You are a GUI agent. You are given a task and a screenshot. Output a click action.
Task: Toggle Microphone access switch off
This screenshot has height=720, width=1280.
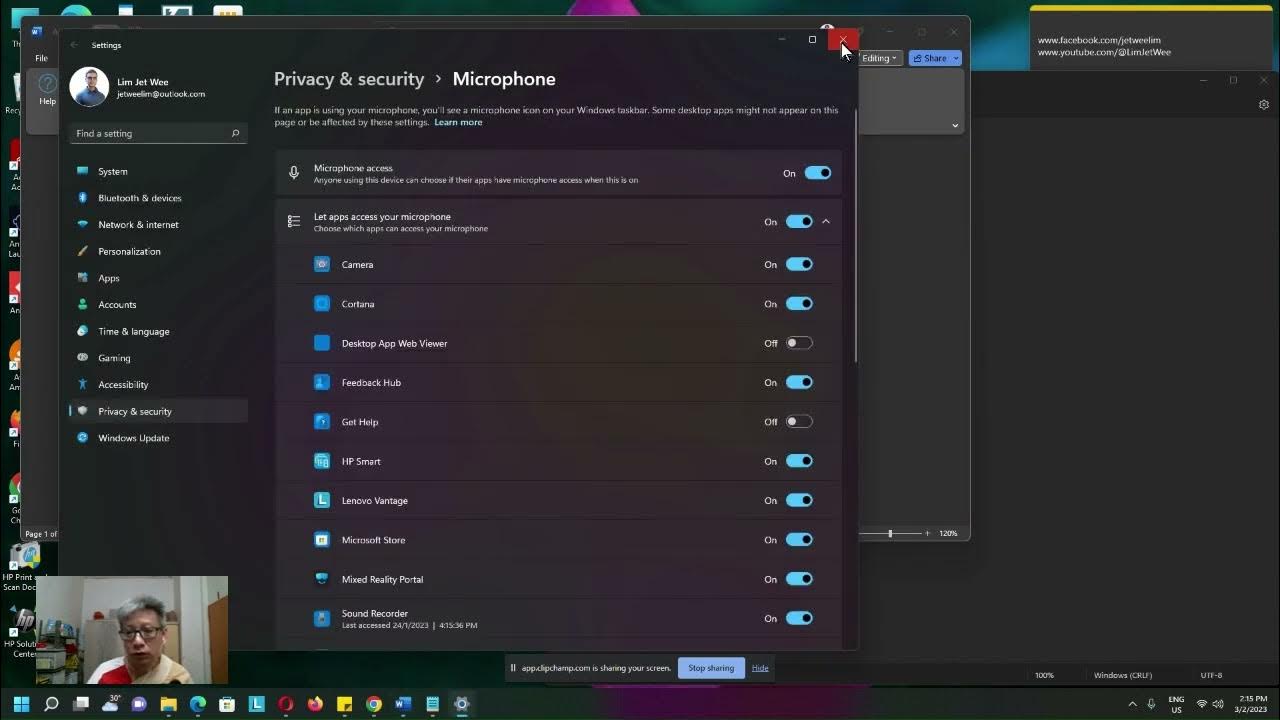818,173
